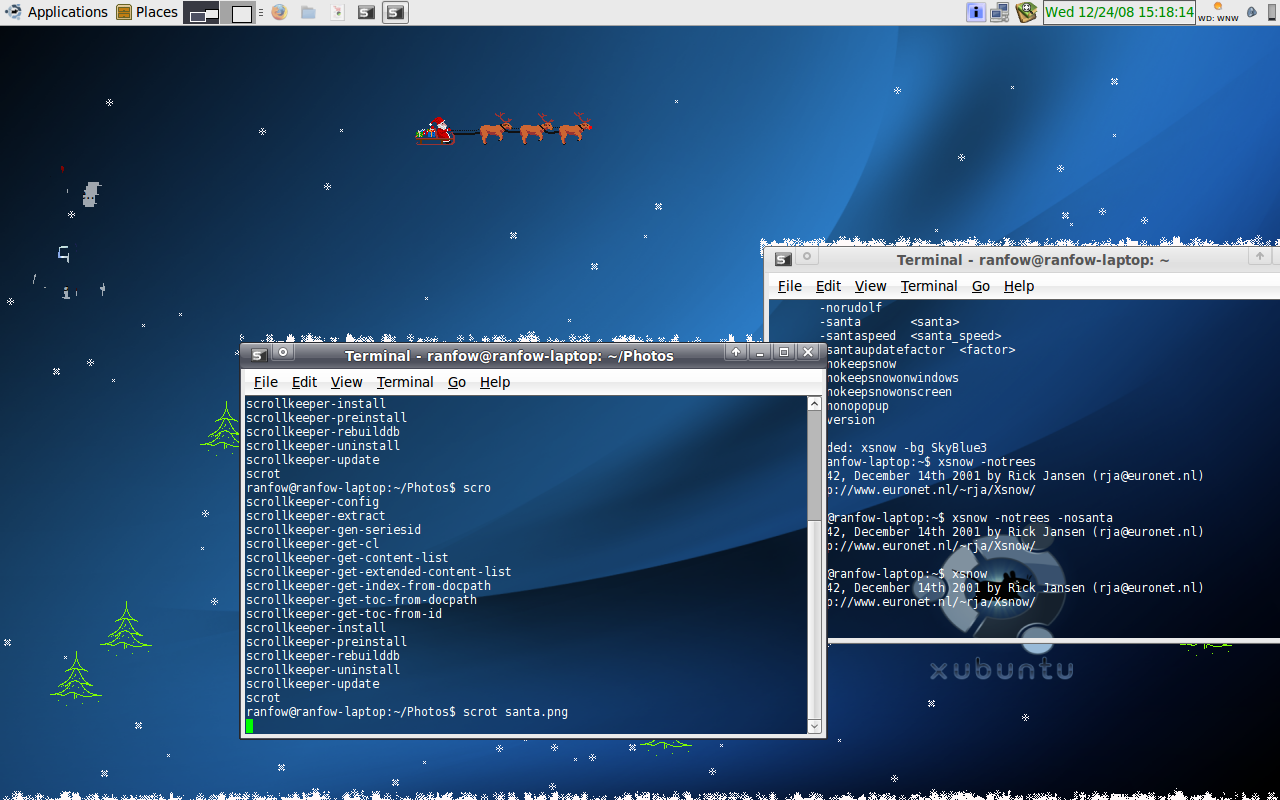Open the weather applet showing WD: WNW
The width and height of the screenshot is (1280, 800).
point(1218,12)
